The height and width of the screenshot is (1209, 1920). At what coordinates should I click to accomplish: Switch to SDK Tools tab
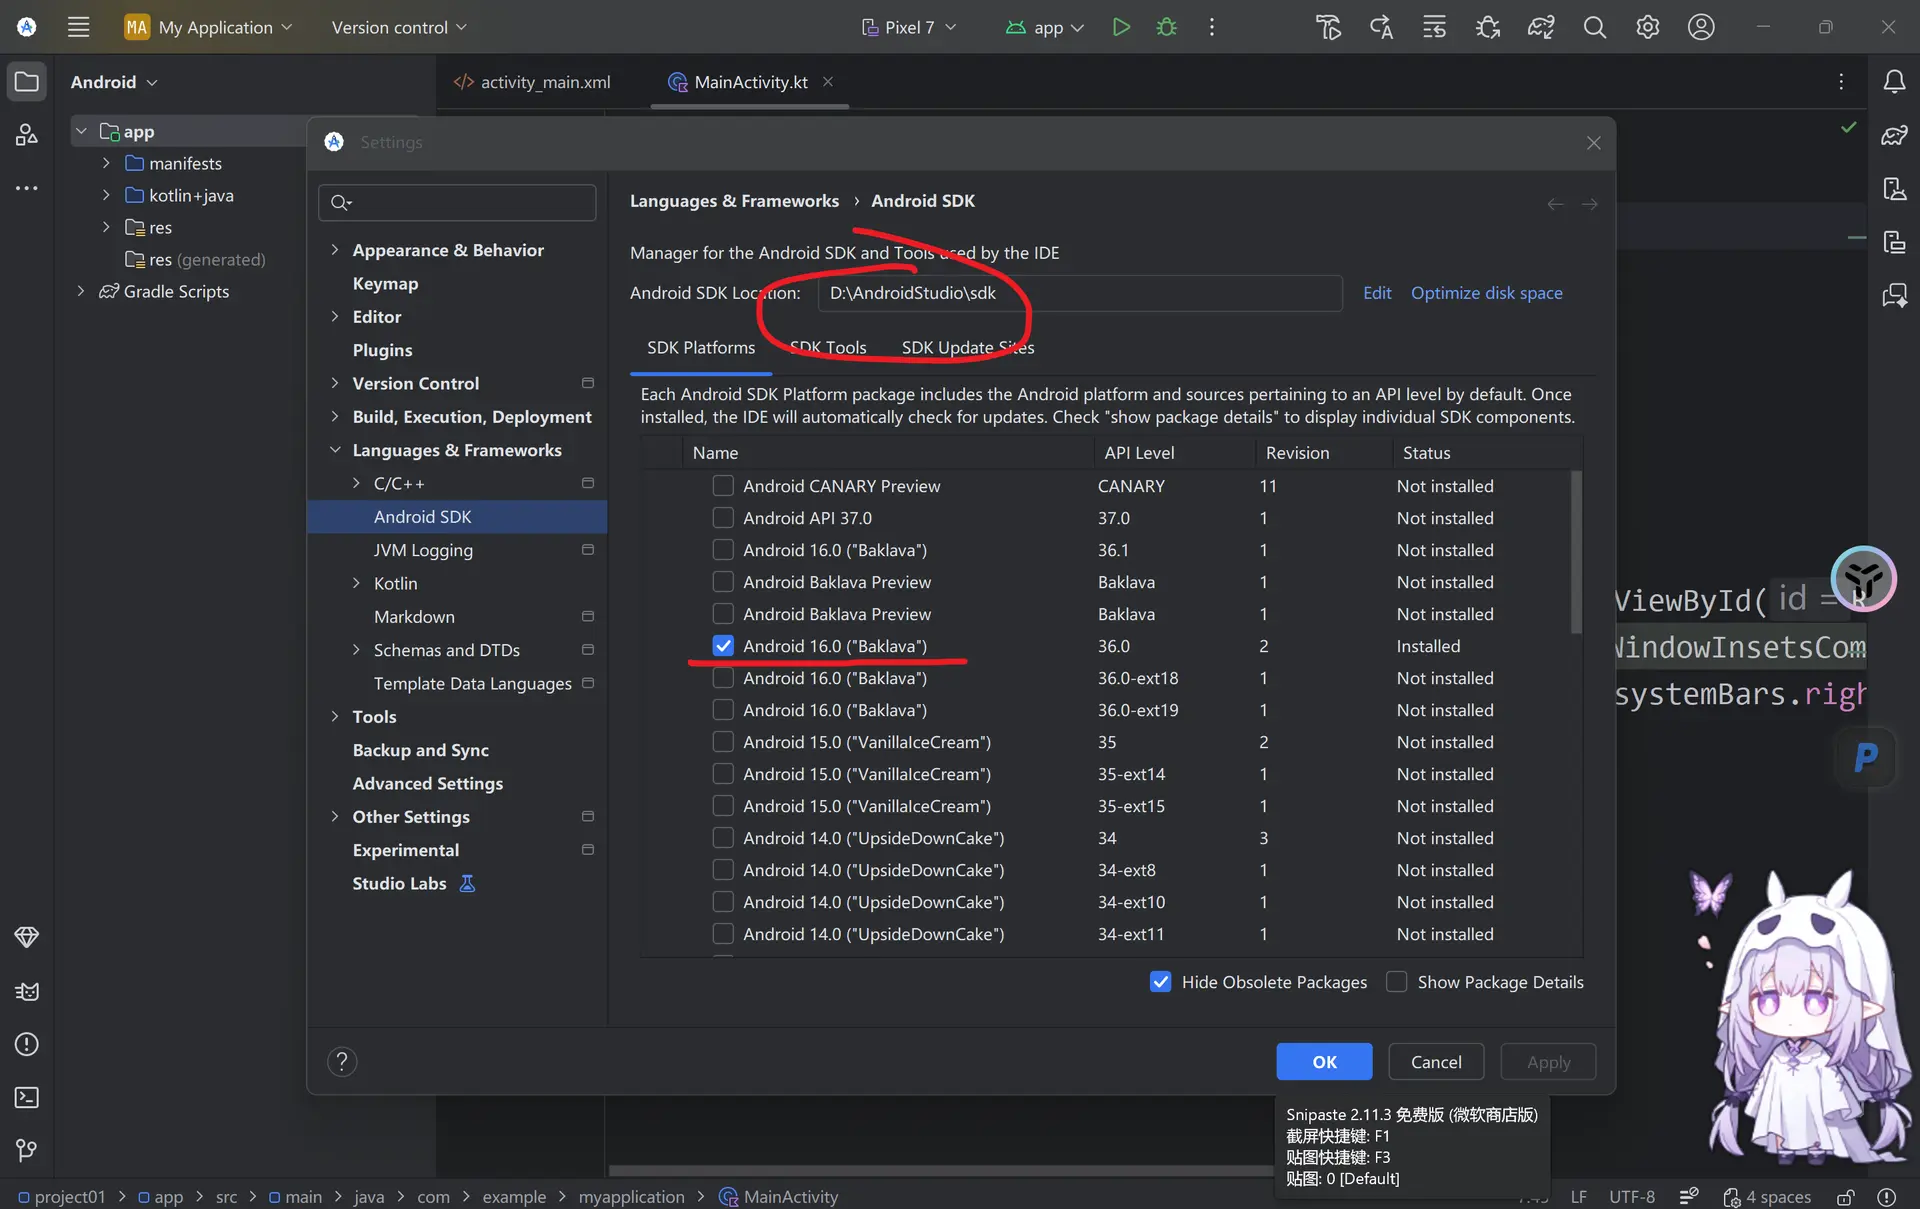click(x=828, y=347)
